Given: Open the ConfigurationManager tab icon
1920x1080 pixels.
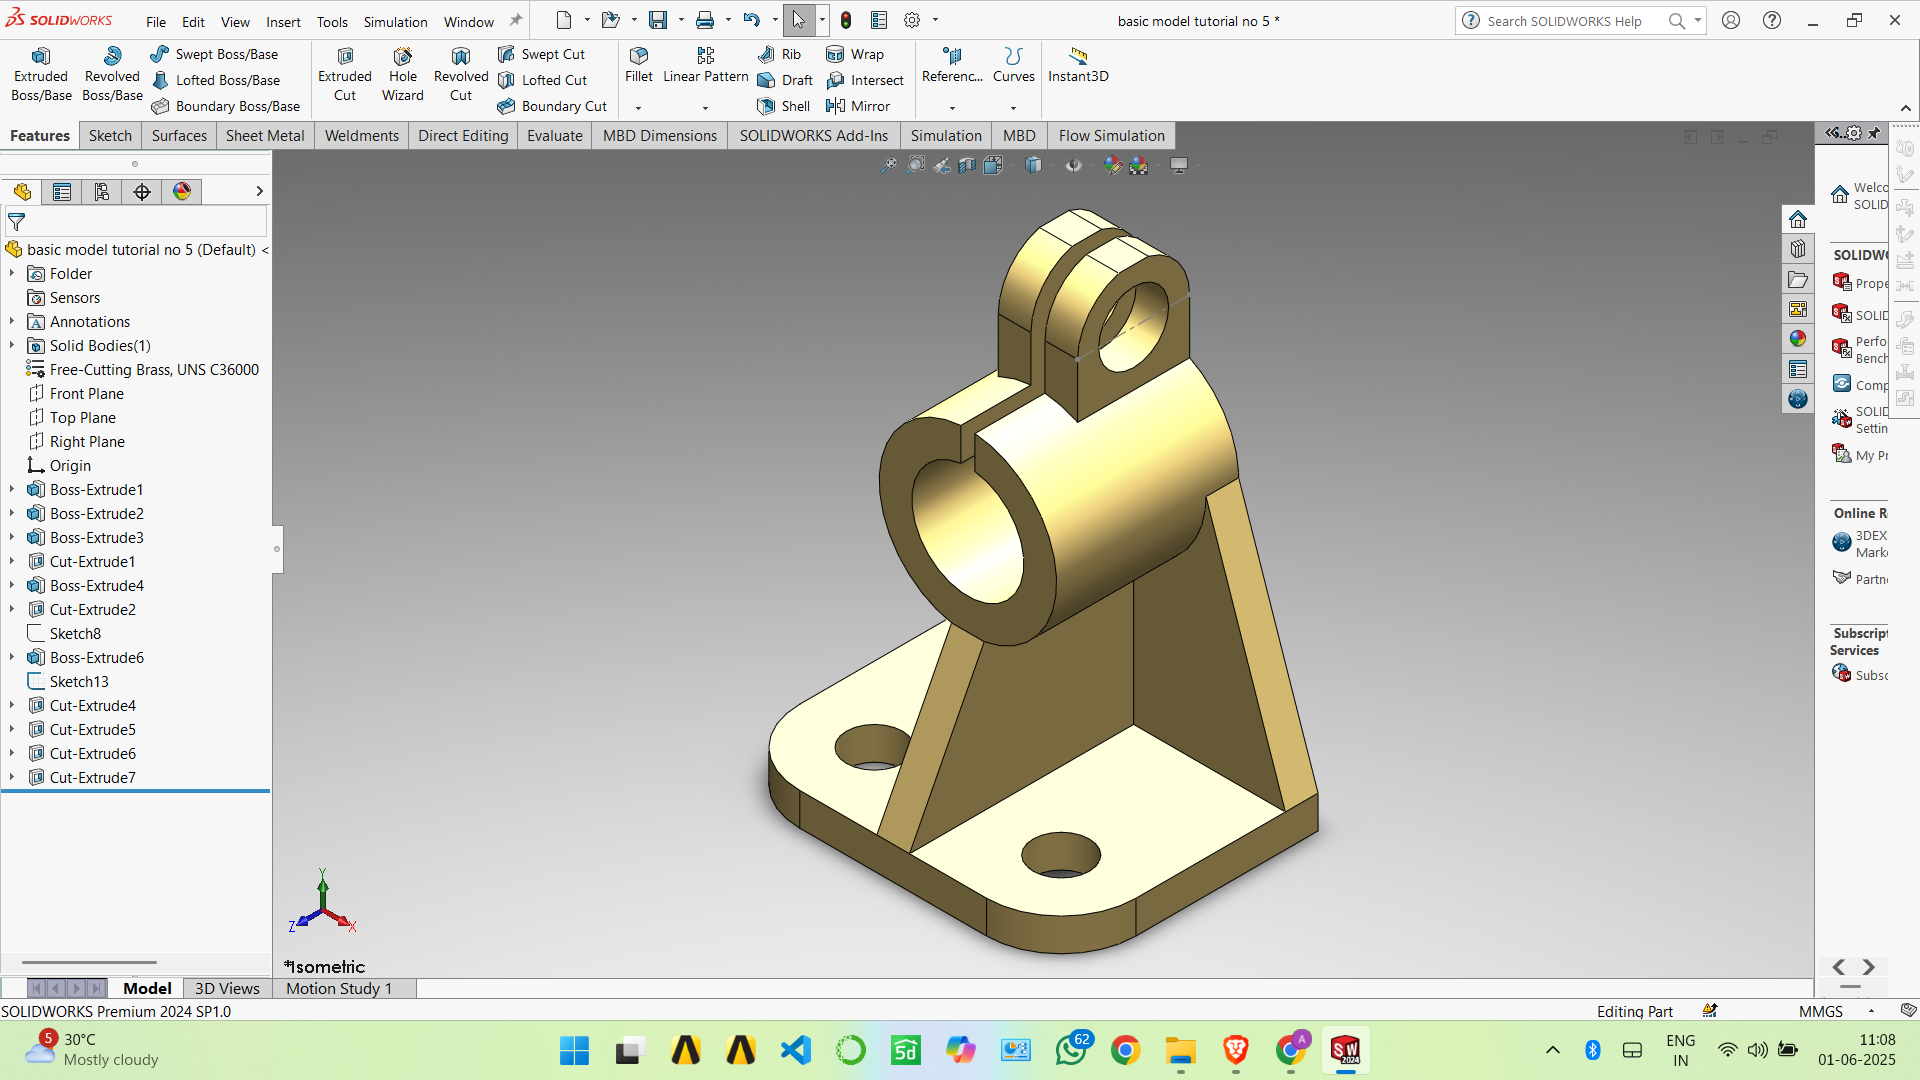Looking at the screenshot, I should coord(102,192).
